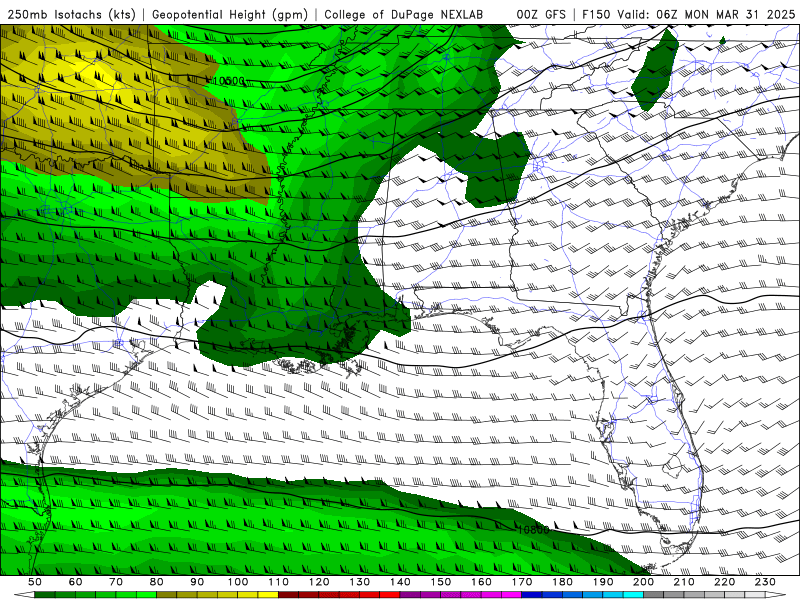This screenshot has width=800, height=600.
Task: Click the 70 value on the legend scale
Action: click(116, 582)
